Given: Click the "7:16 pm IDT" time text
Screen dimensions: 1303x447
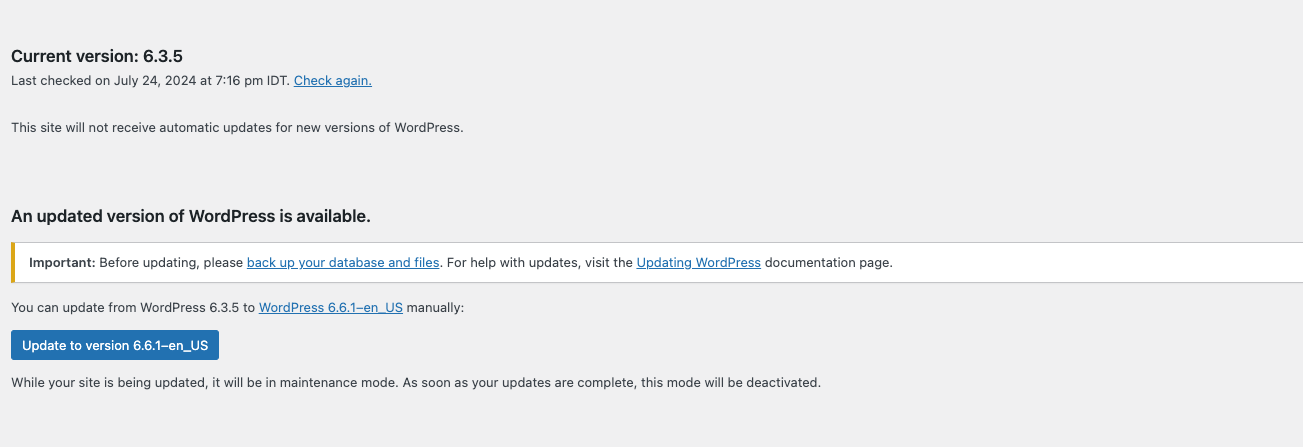Looking at the screenshot, I should pos(251,81).
